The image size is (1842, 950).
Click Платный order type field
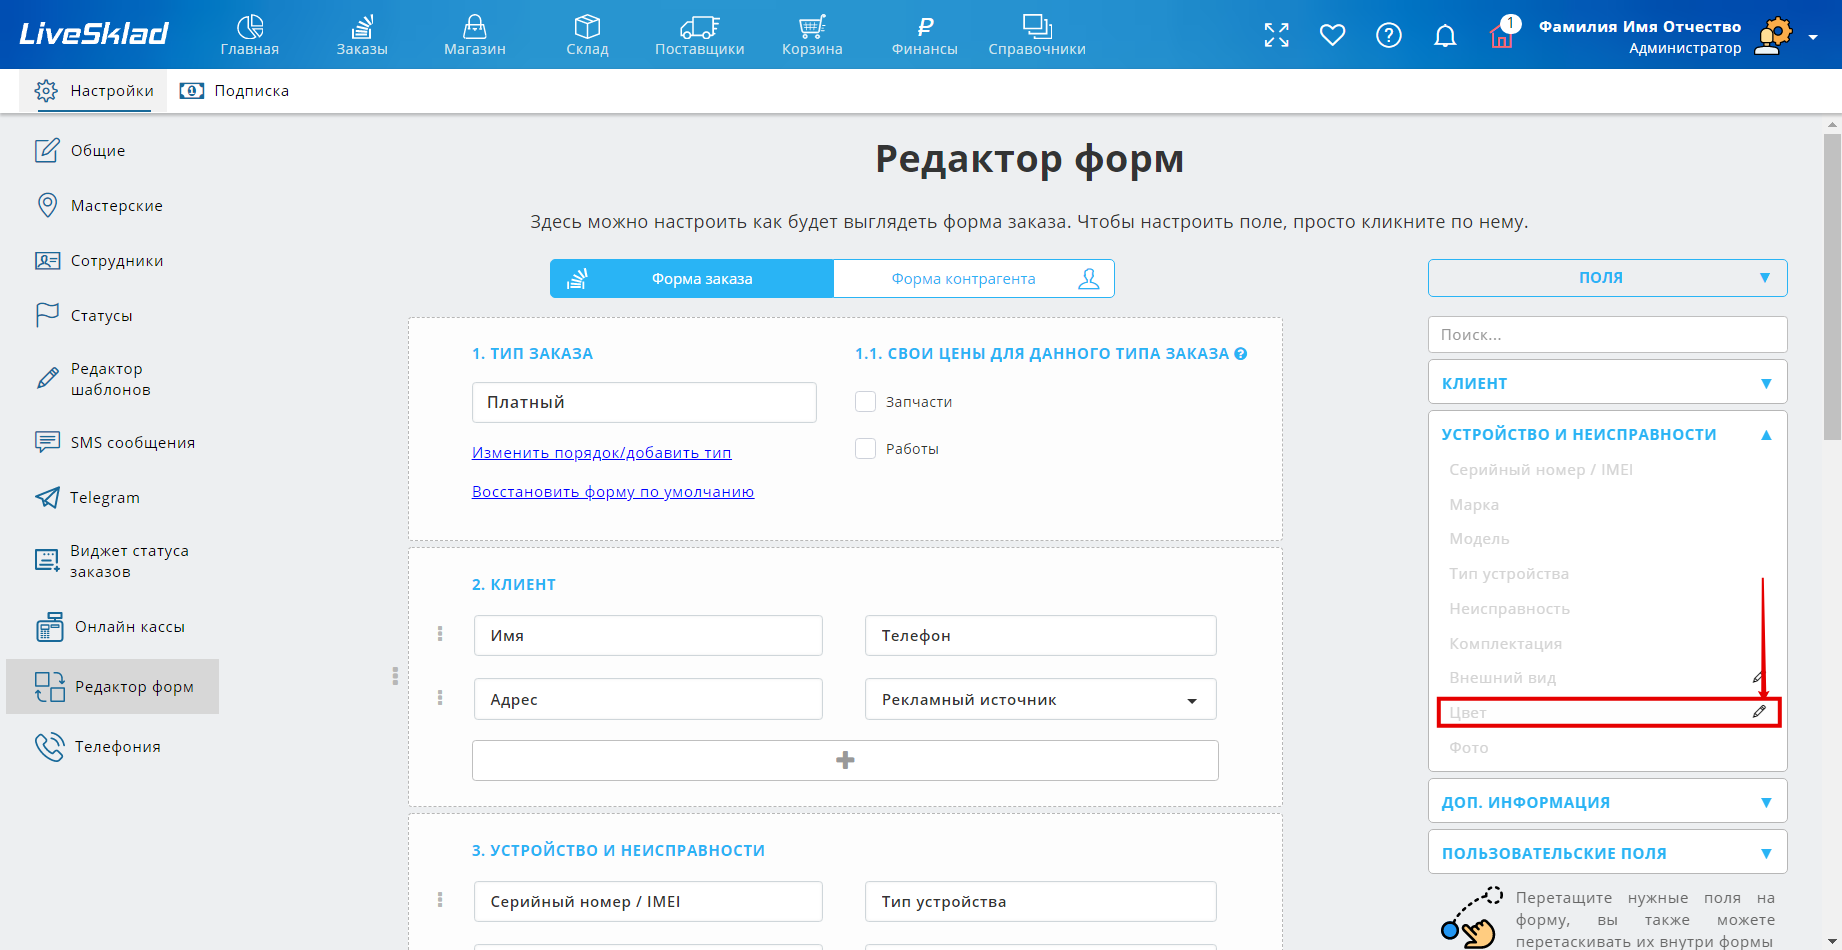click(x=644, y=402)
